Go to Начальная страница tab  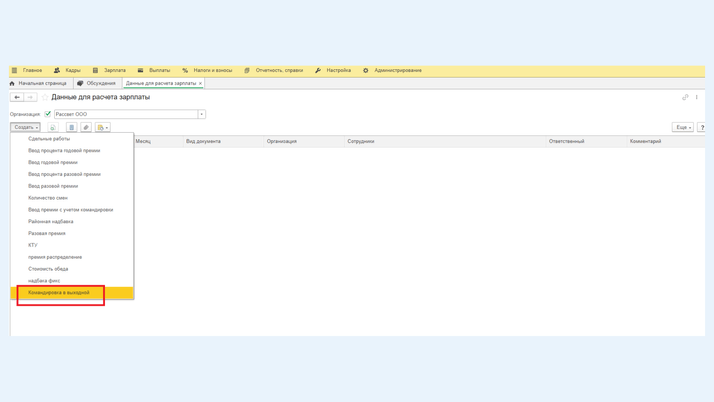(x=38, y=83)
